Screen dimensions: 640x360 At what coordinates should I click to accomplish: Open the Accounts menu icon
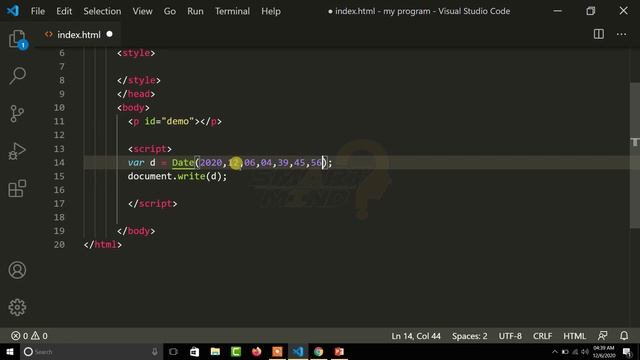[x=17, y=270]
